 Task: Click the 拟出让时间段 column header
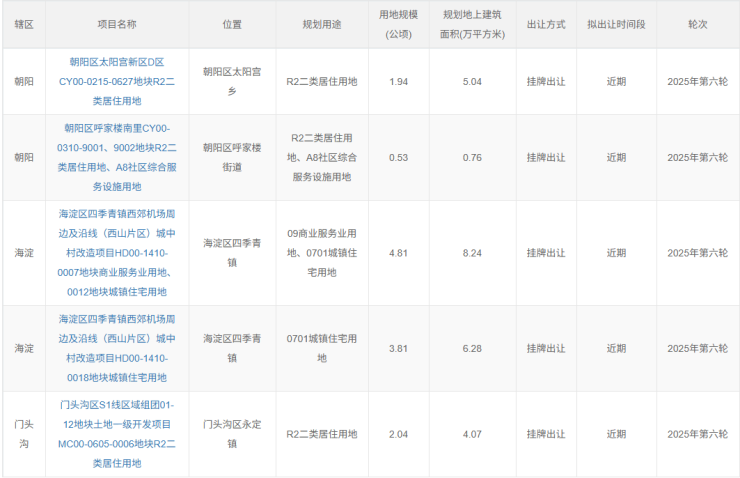(616, 23)
